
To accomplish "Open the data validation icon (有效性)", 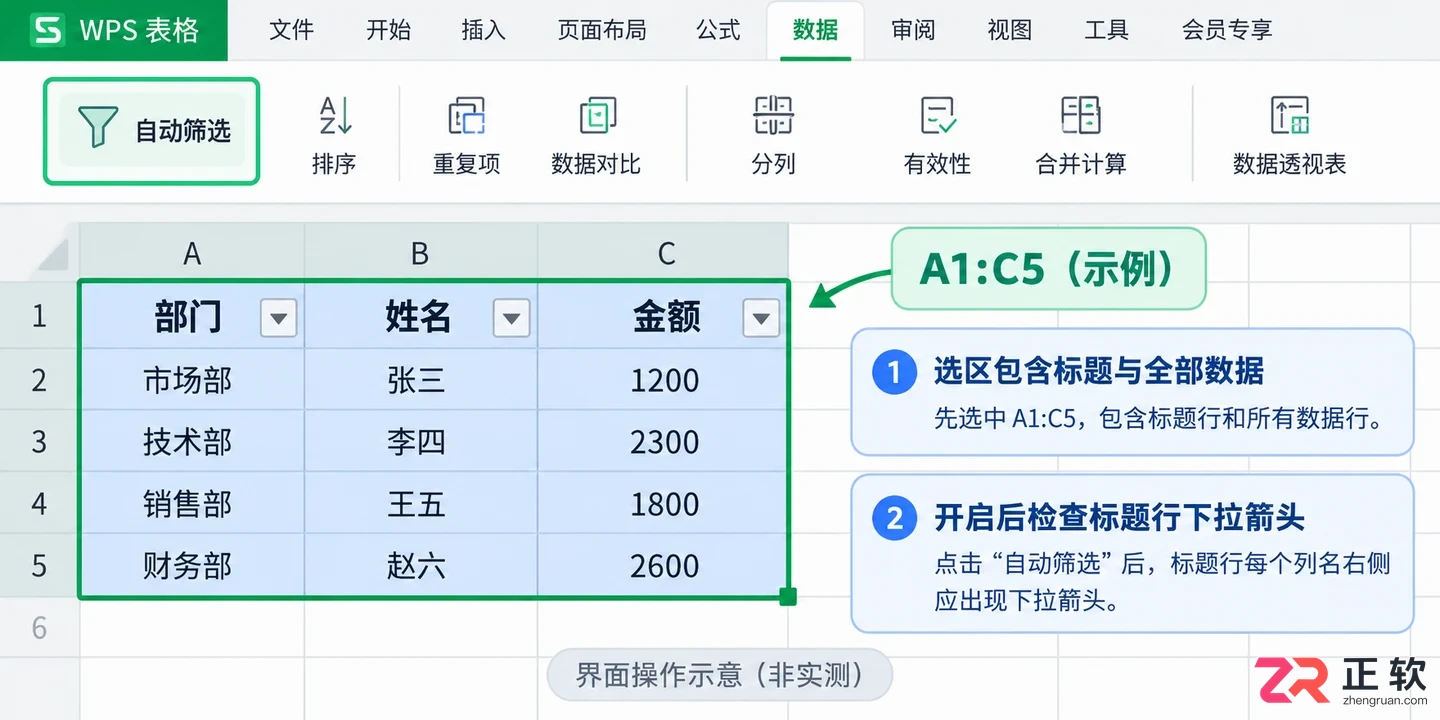I will pos(938,116).
